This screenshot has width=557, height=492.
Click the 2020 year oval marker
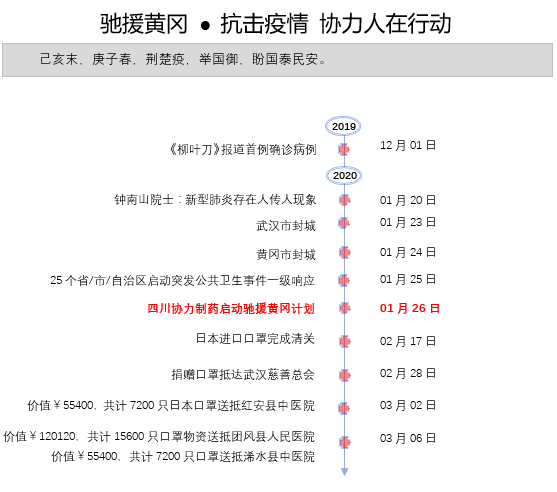click(x=344, y=175)
